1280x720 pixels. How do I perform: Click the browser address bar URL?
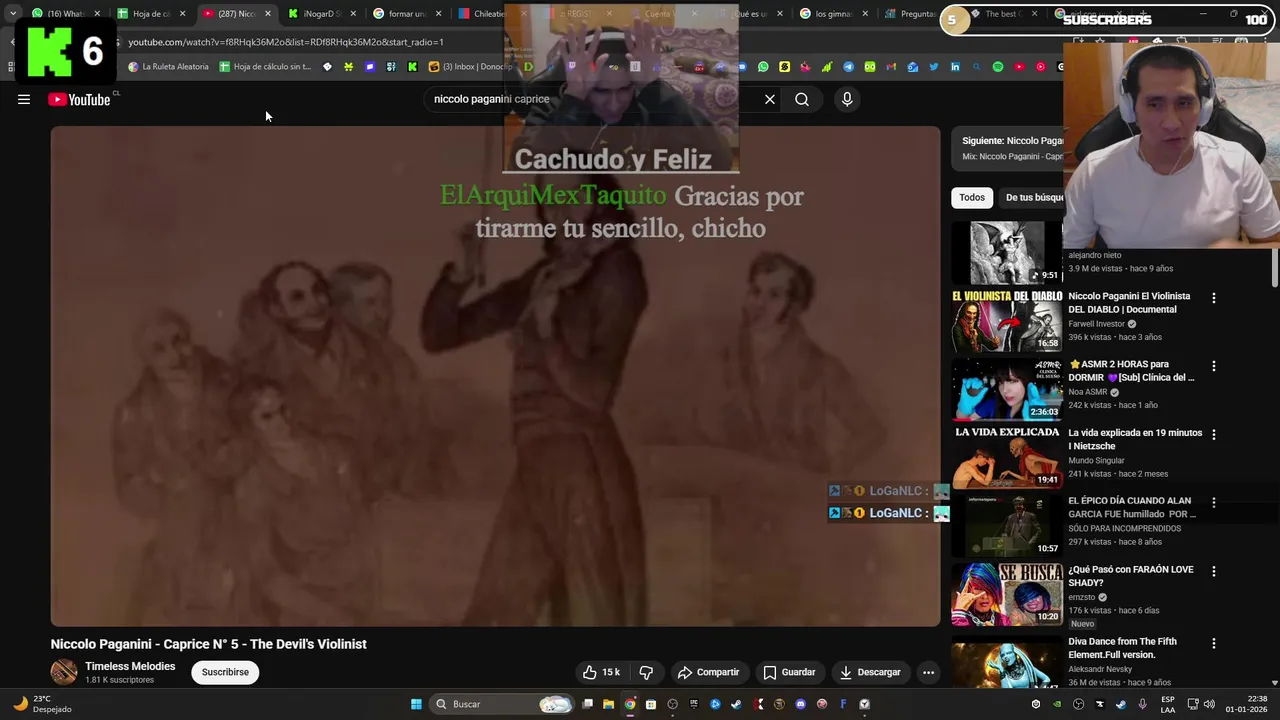286,42
